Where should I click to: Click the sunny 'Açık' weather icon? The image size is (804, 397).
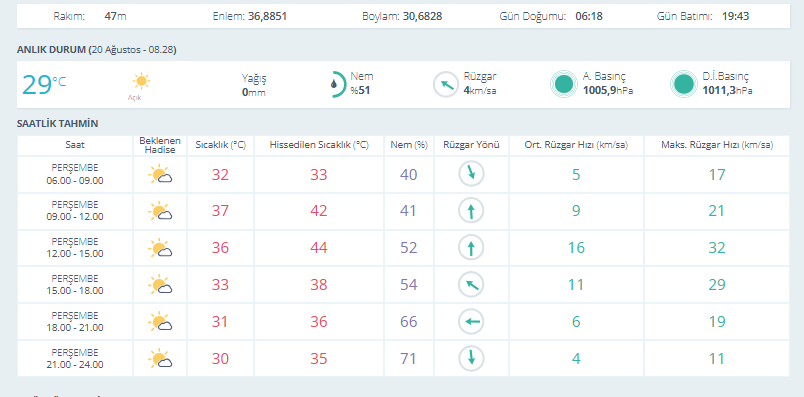pos(141,82)
